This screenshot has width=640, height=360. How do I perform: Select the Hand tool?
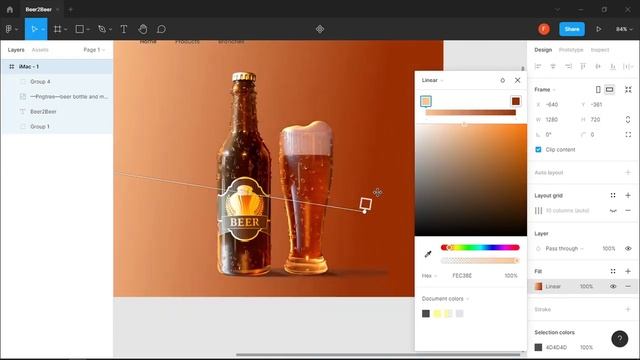tap(142, 29)
